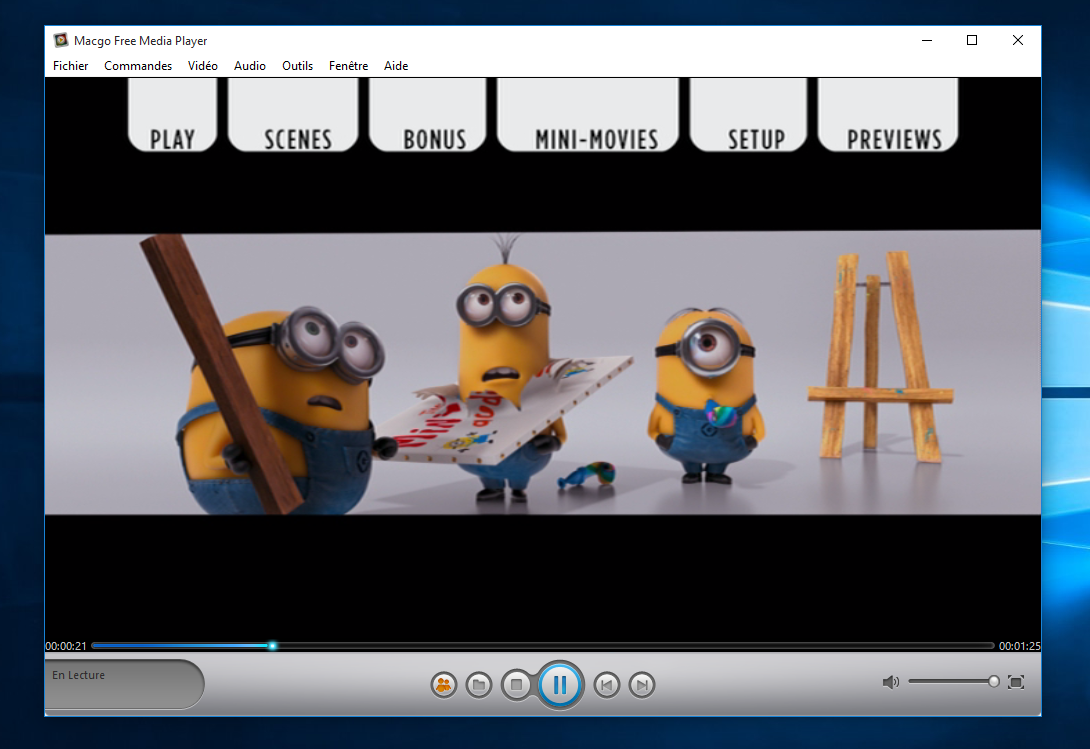Viewport: 1090px width, 749px height.
Task: Select BONUS on the disc menu
Action: tap(428, 115)
